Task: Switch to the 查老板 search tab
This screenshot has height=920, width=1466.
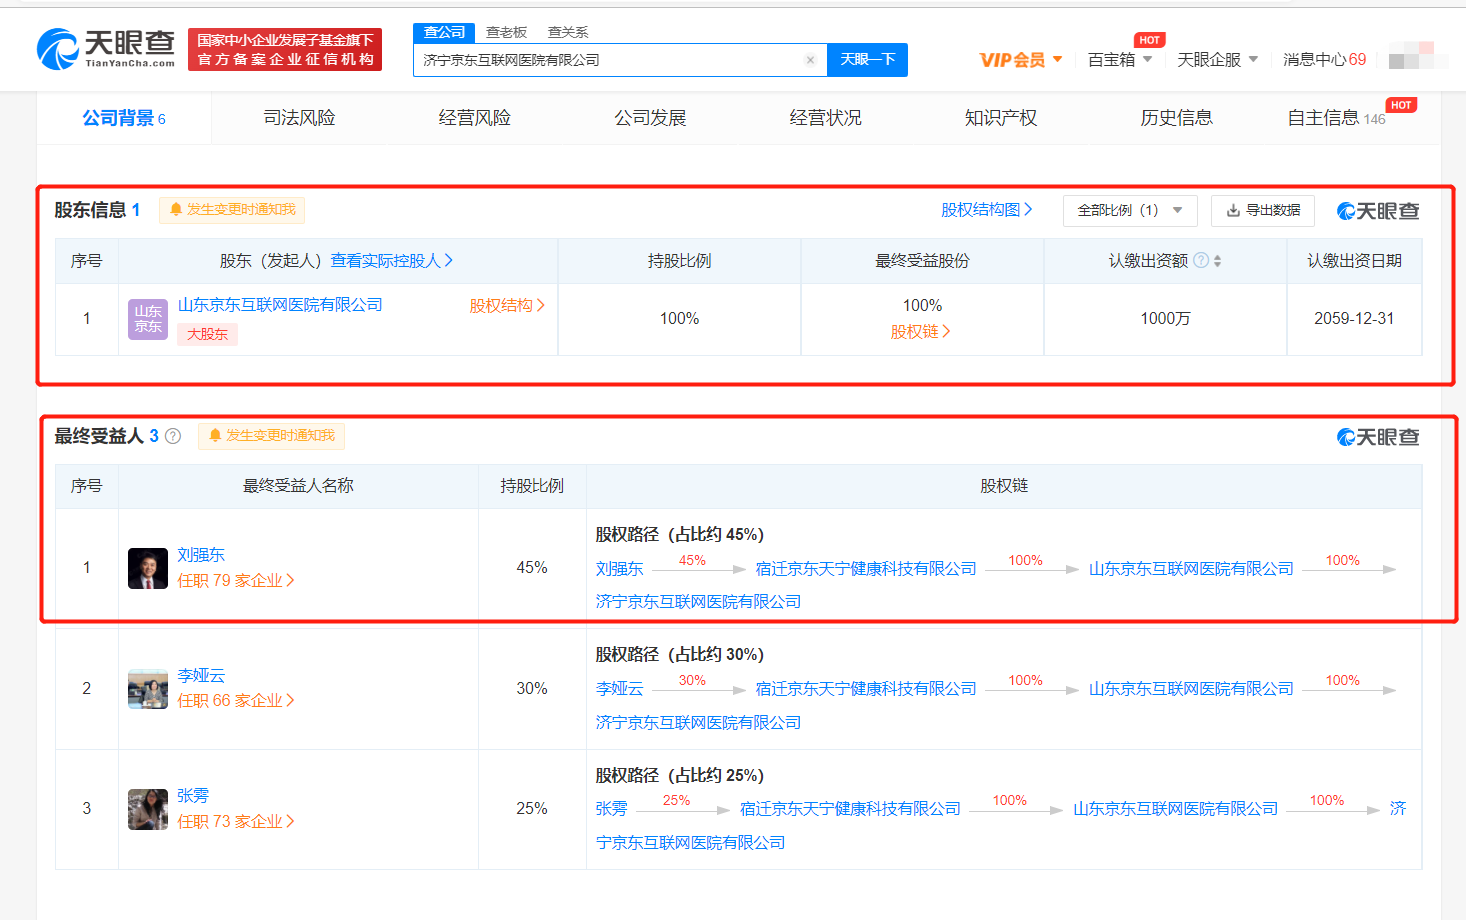Action: tap(506, 32)
